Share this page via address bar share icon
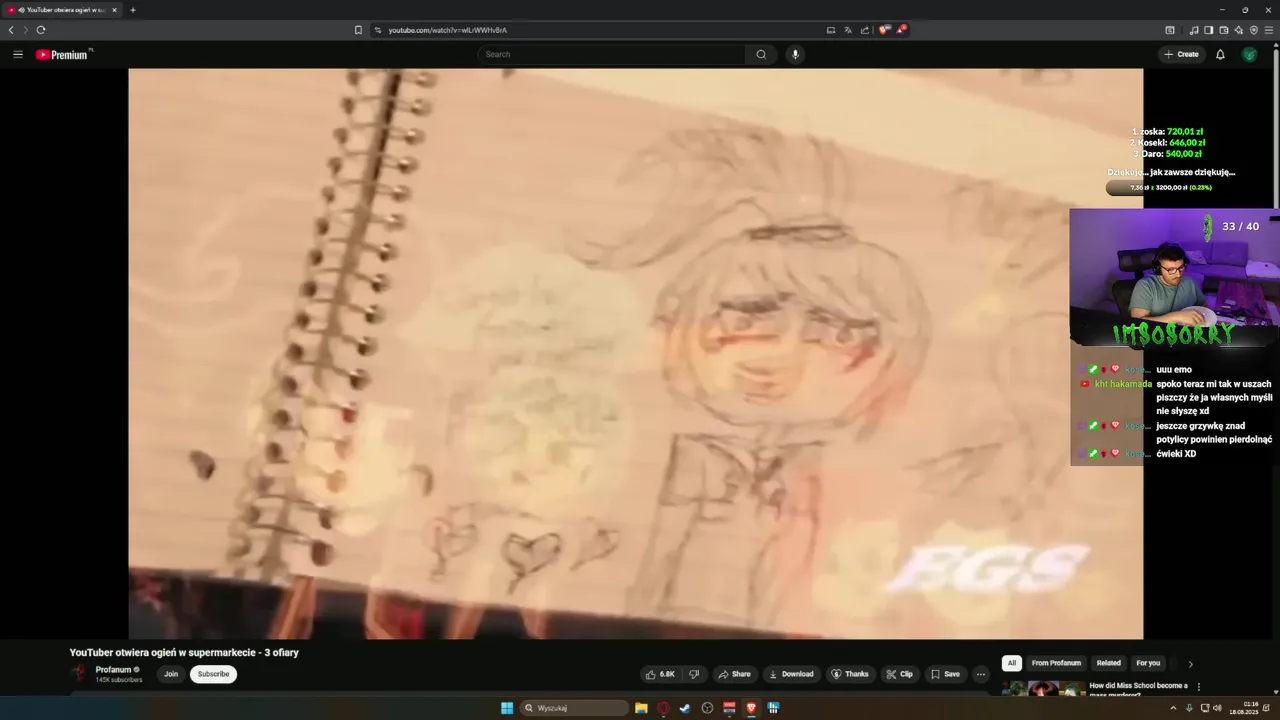The image size is (1280, 720). point(865,30)
